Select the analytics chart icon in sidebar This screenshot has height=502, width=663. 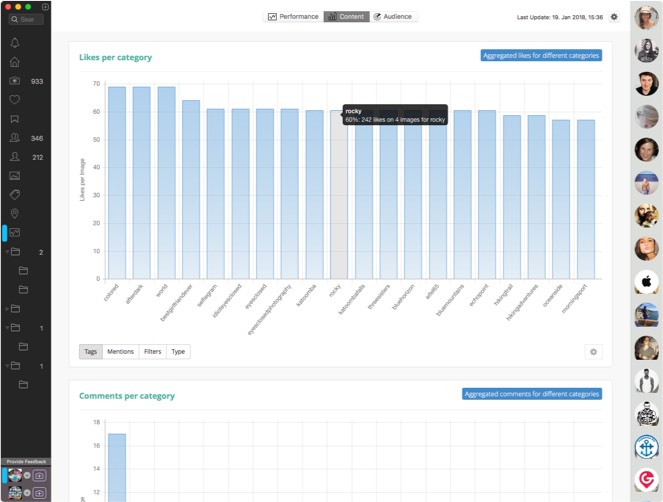coord(14,233)
